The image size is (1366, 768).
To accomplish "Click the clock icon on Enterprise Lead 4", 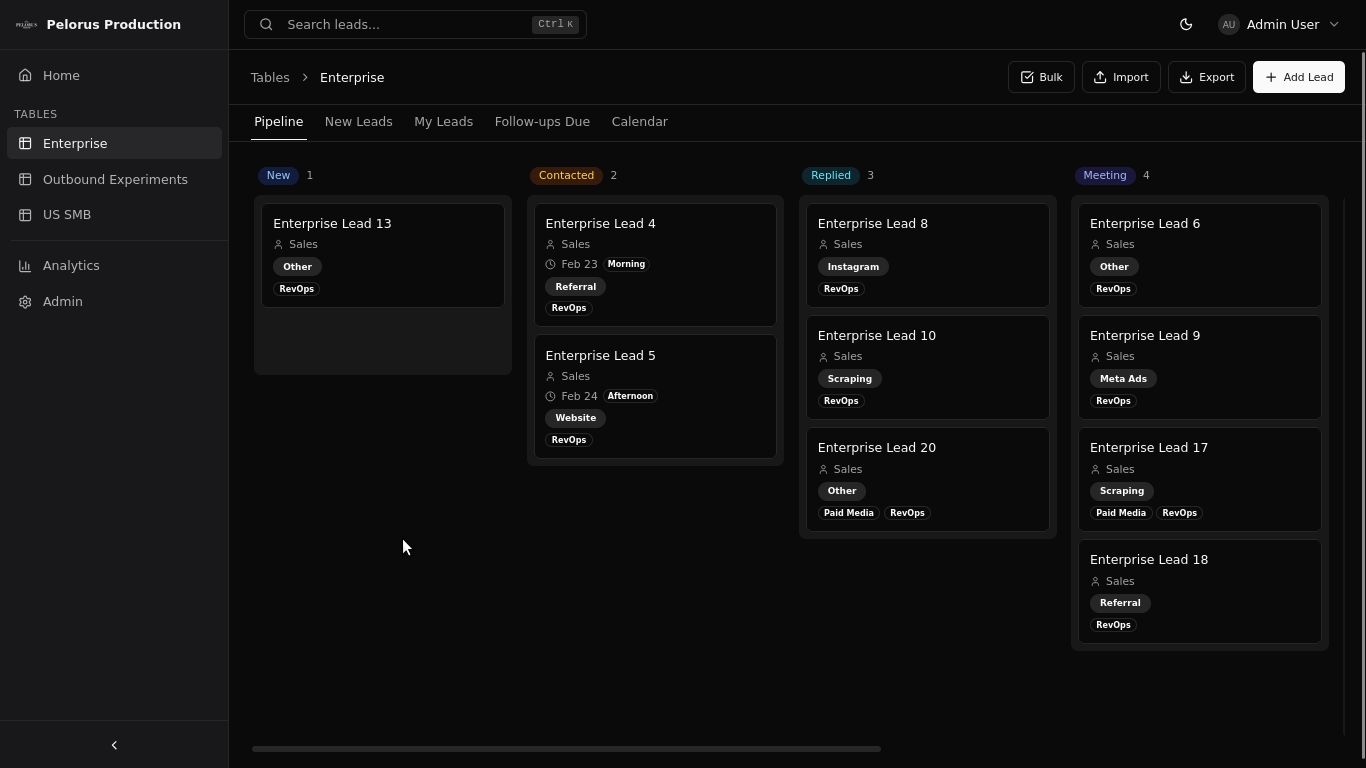I will click(550, 264).
